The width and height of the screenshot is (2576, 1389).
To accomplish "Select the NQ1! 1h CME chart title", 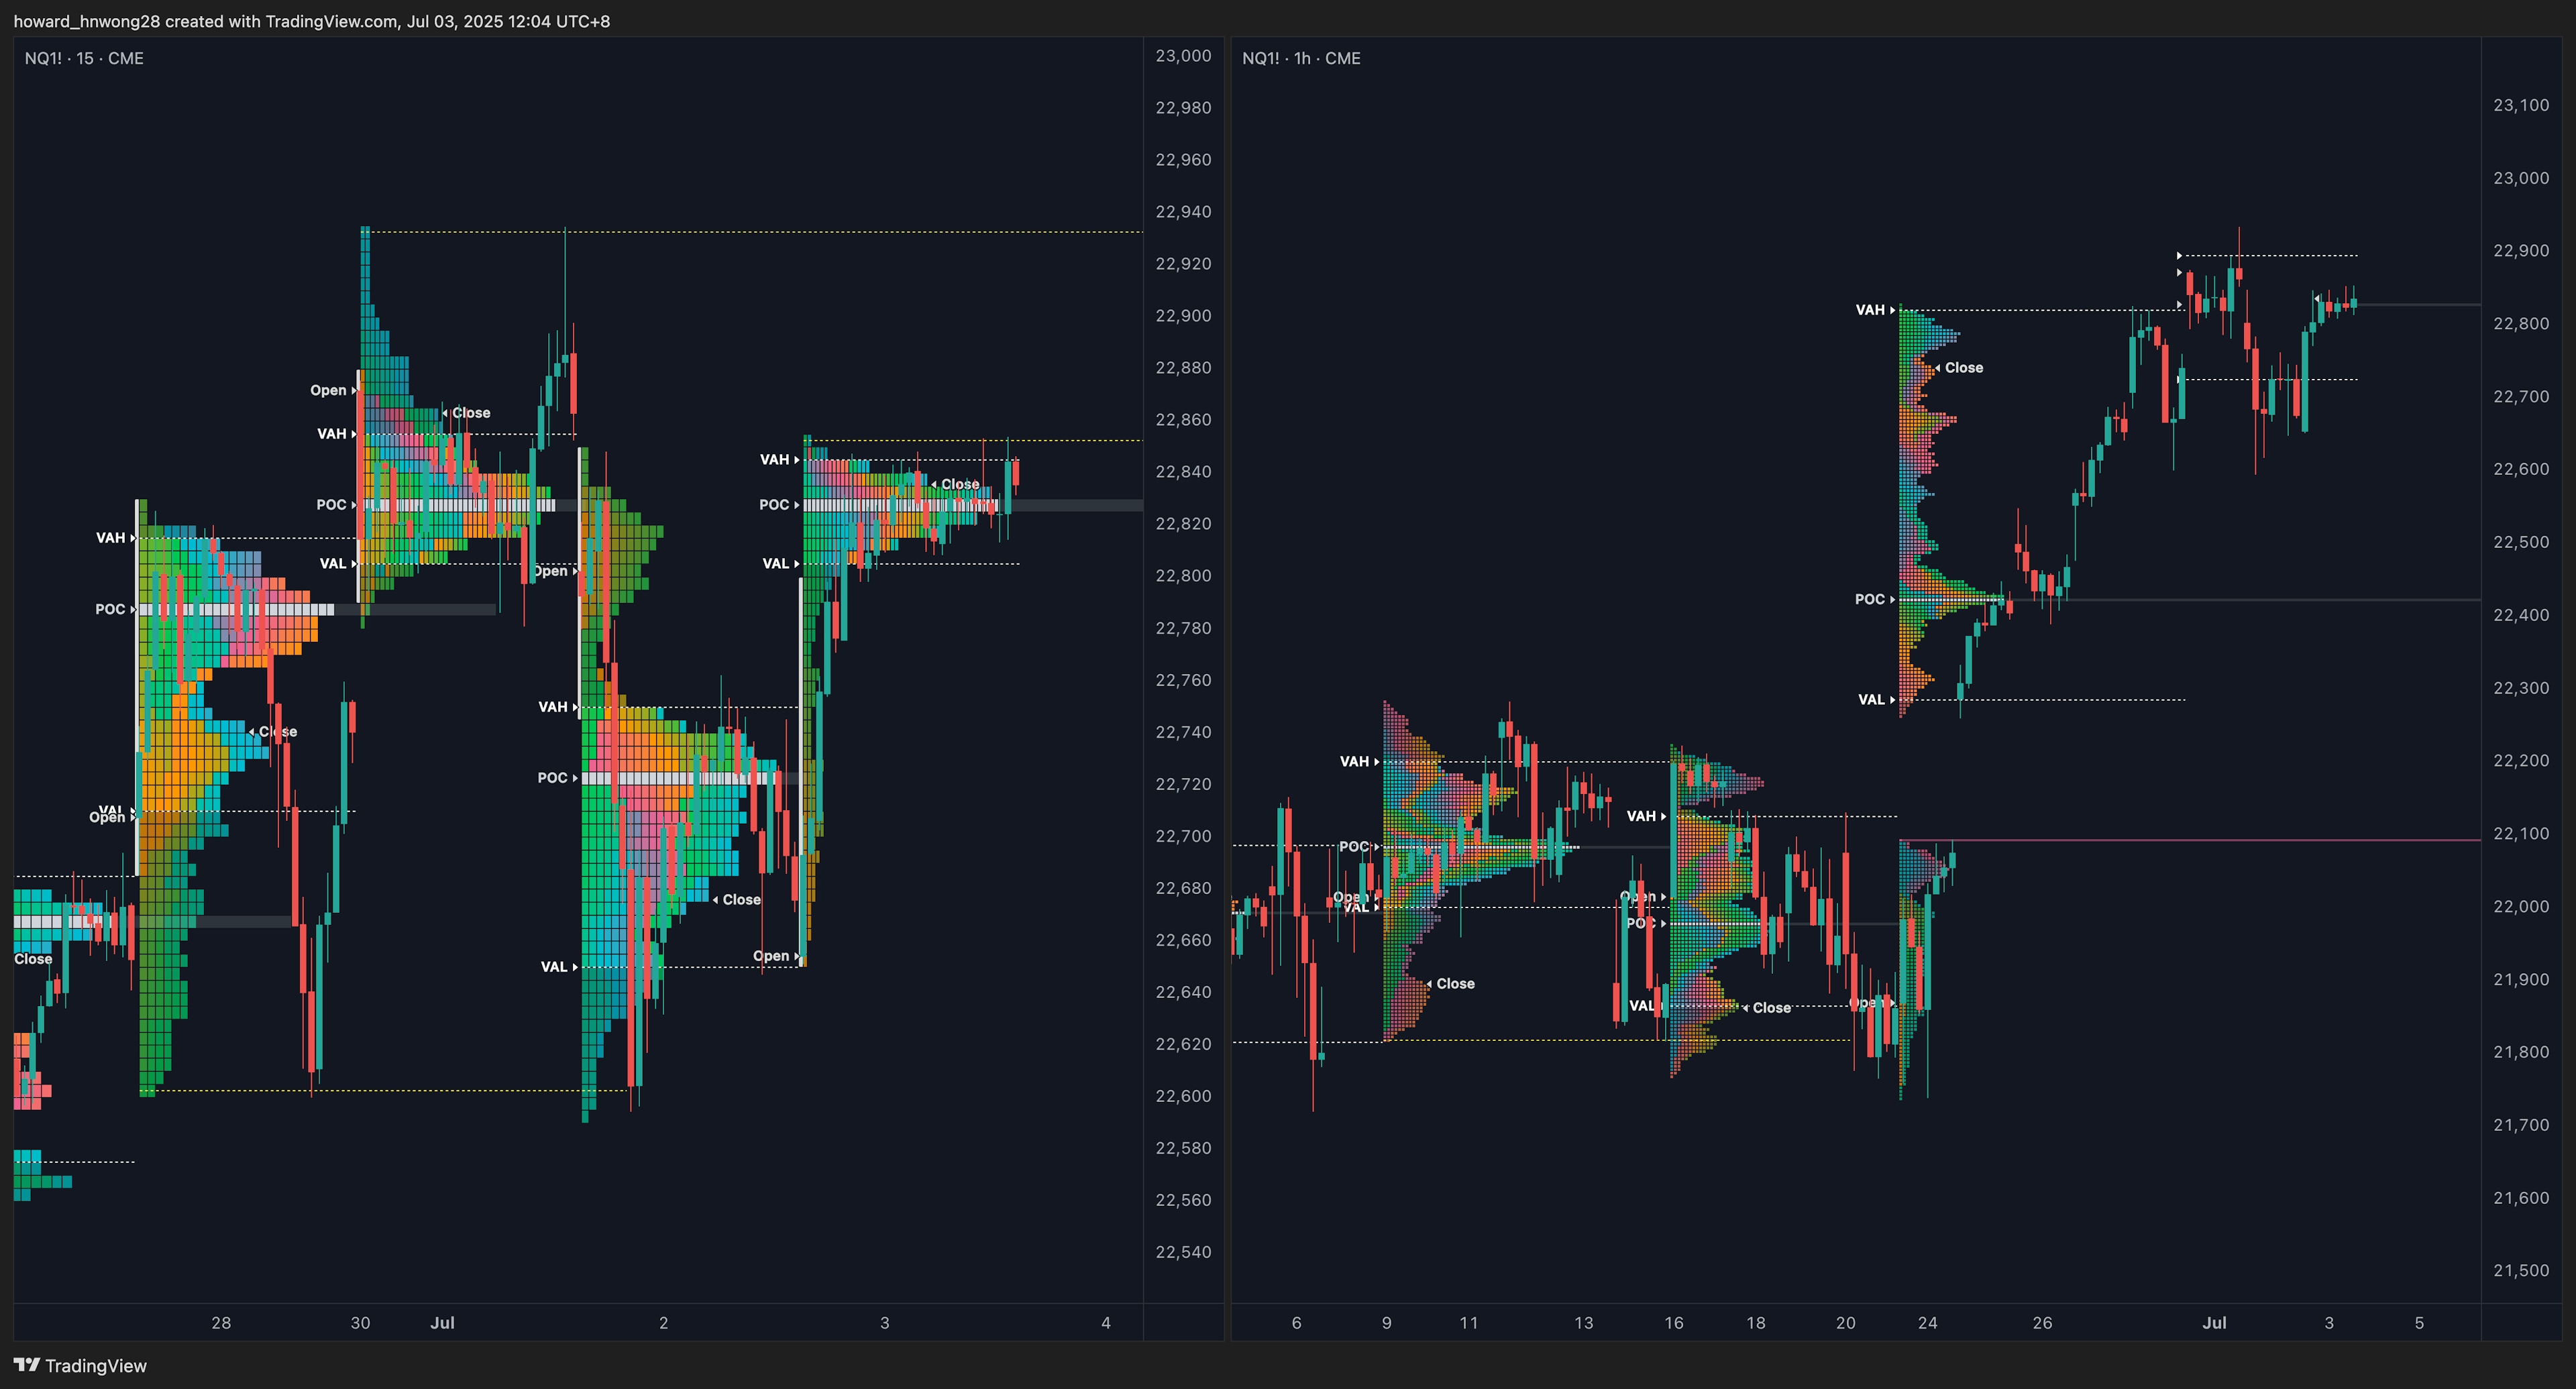I will [1301, 58].
